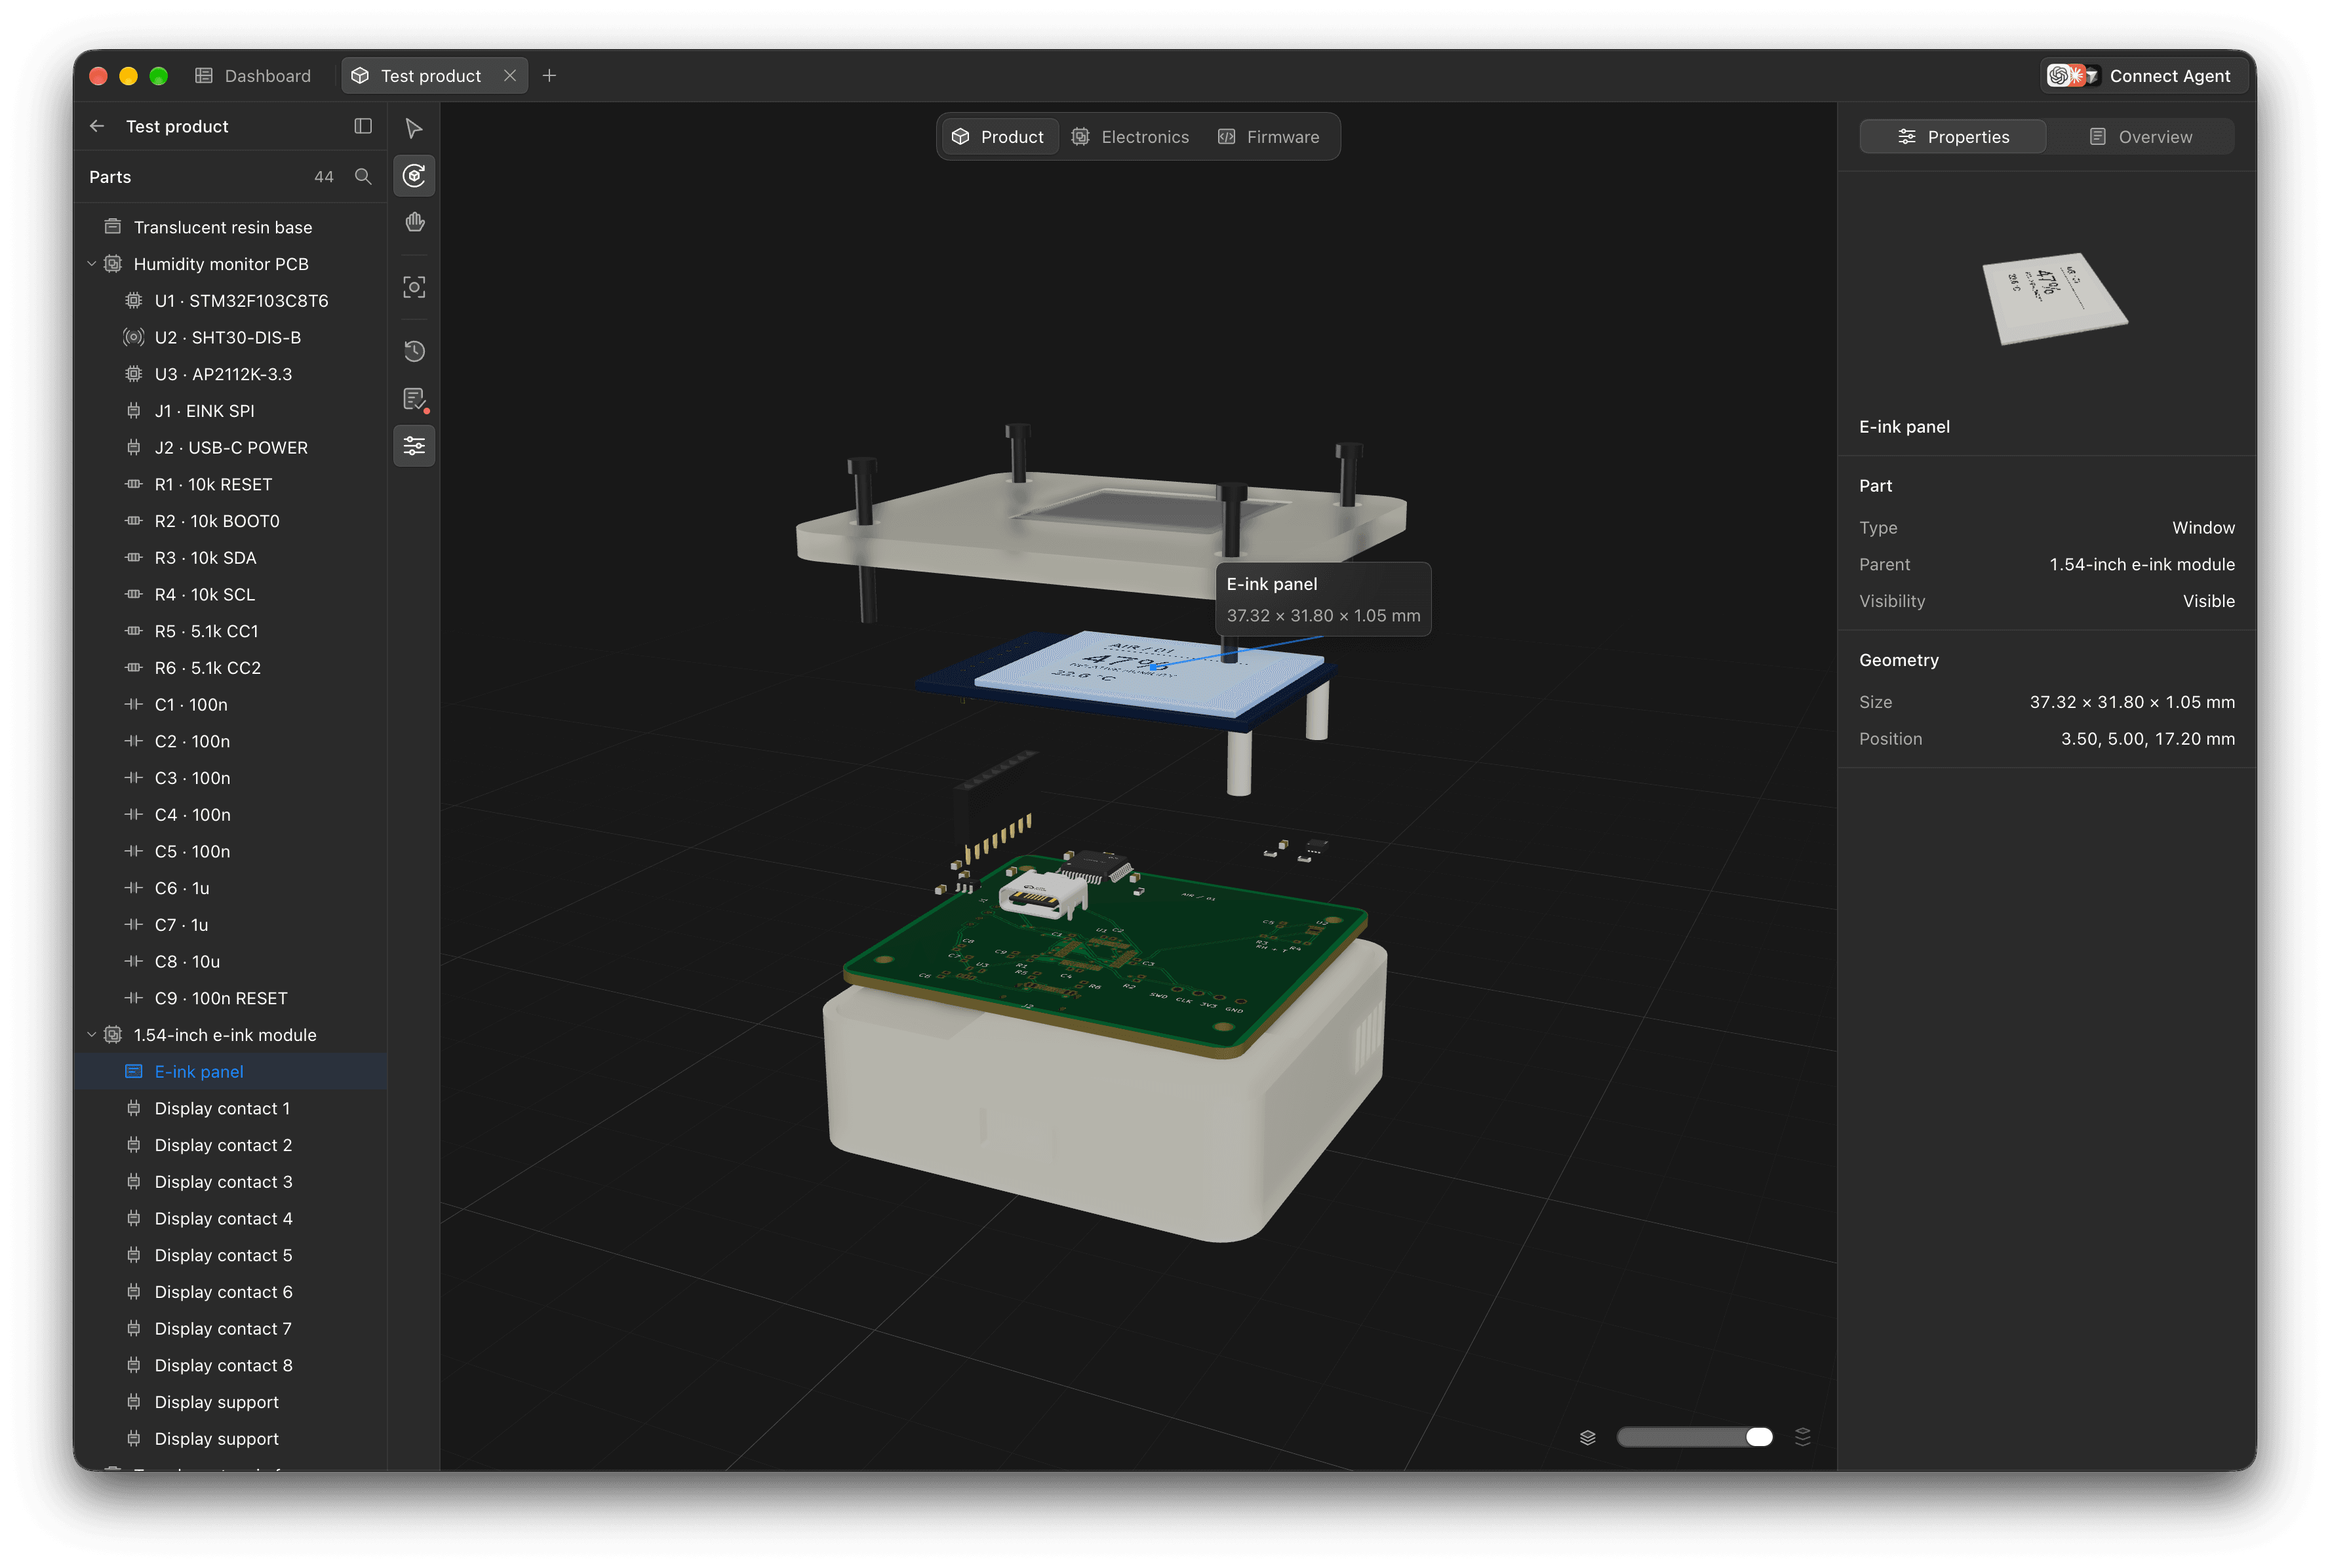Viewport: 2330px width, 1568px height.
Task: Select R5 · 5.1k CC1 part
Action: (x=231, y=631)
